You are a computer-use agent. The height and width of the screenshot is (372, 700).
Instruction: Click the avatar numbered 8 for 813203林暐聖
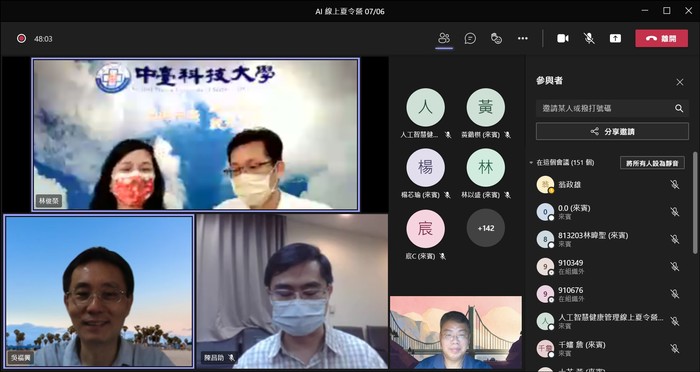tap(545, 239)
